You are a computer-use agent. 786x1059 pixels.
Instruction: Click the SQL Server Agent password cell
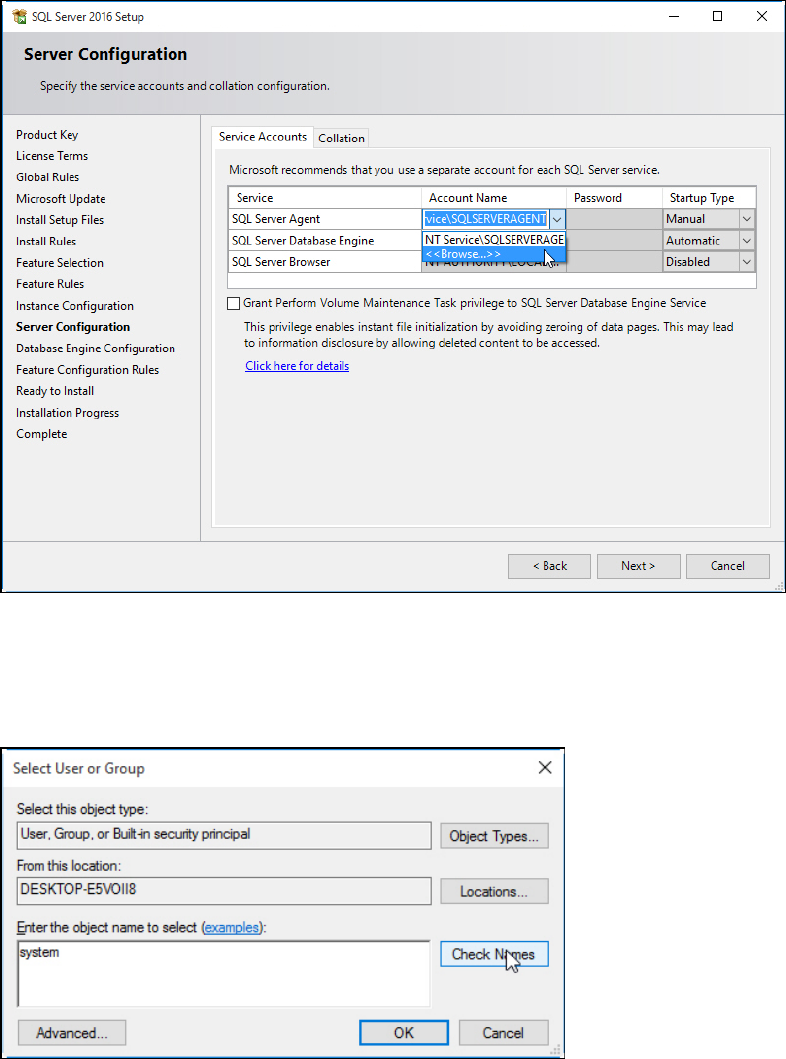(614, 219)
